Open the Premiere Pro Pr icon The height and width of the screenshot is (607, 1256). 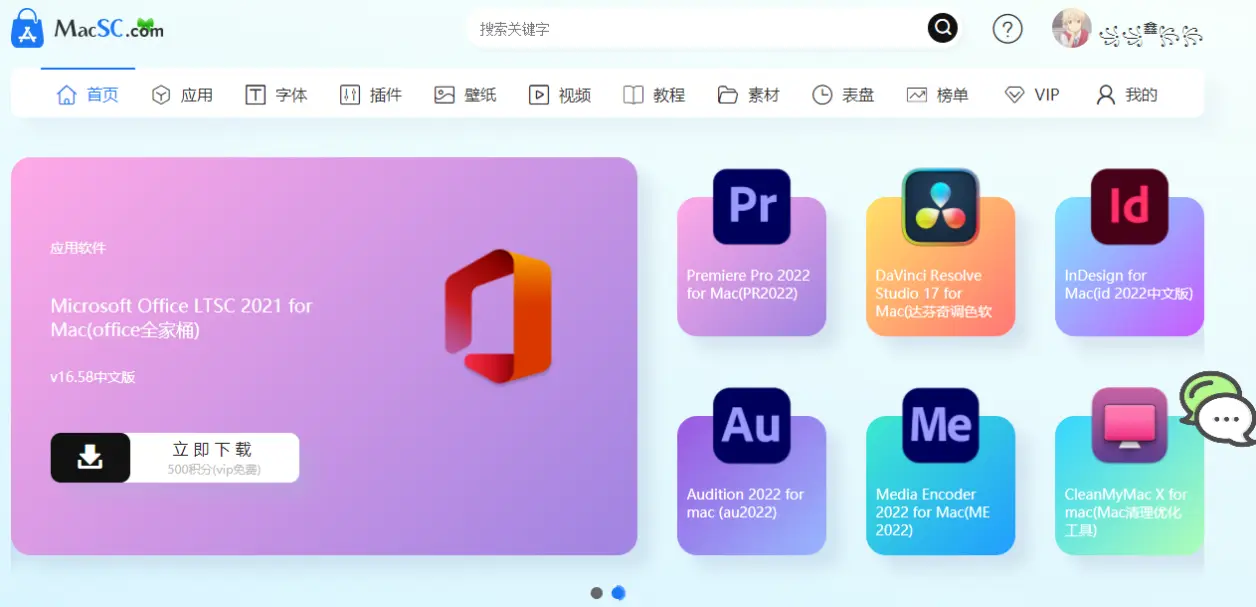click(x=752, y=206)
